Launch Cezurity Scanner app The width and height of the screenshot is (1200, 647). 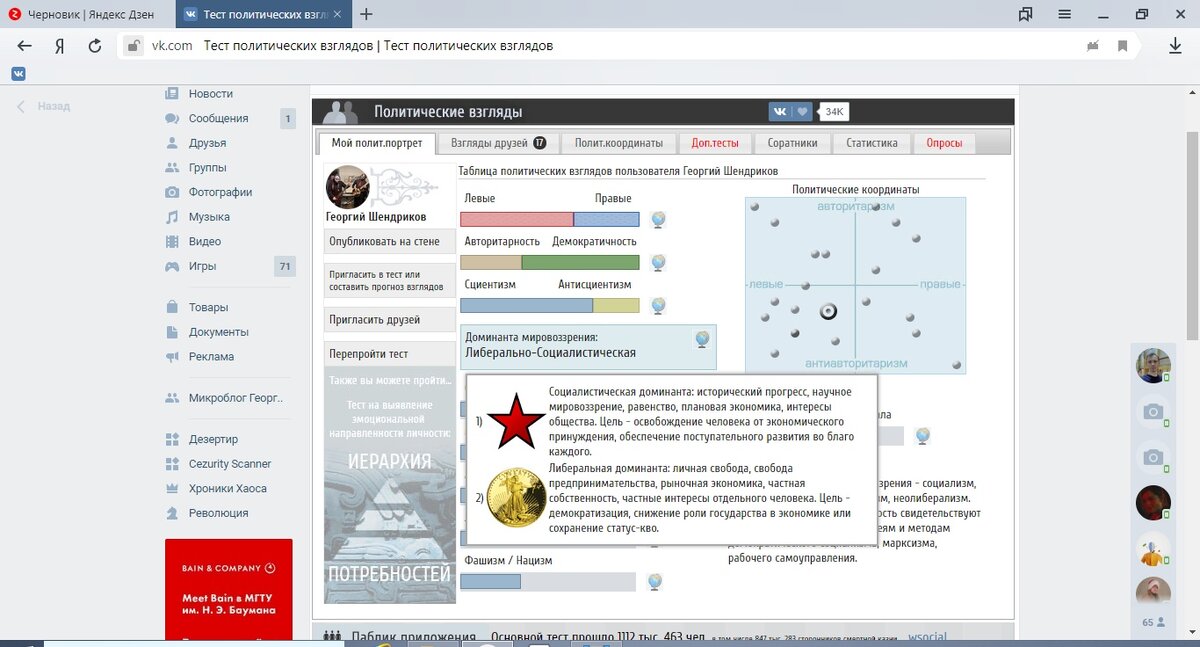[230, 464]
